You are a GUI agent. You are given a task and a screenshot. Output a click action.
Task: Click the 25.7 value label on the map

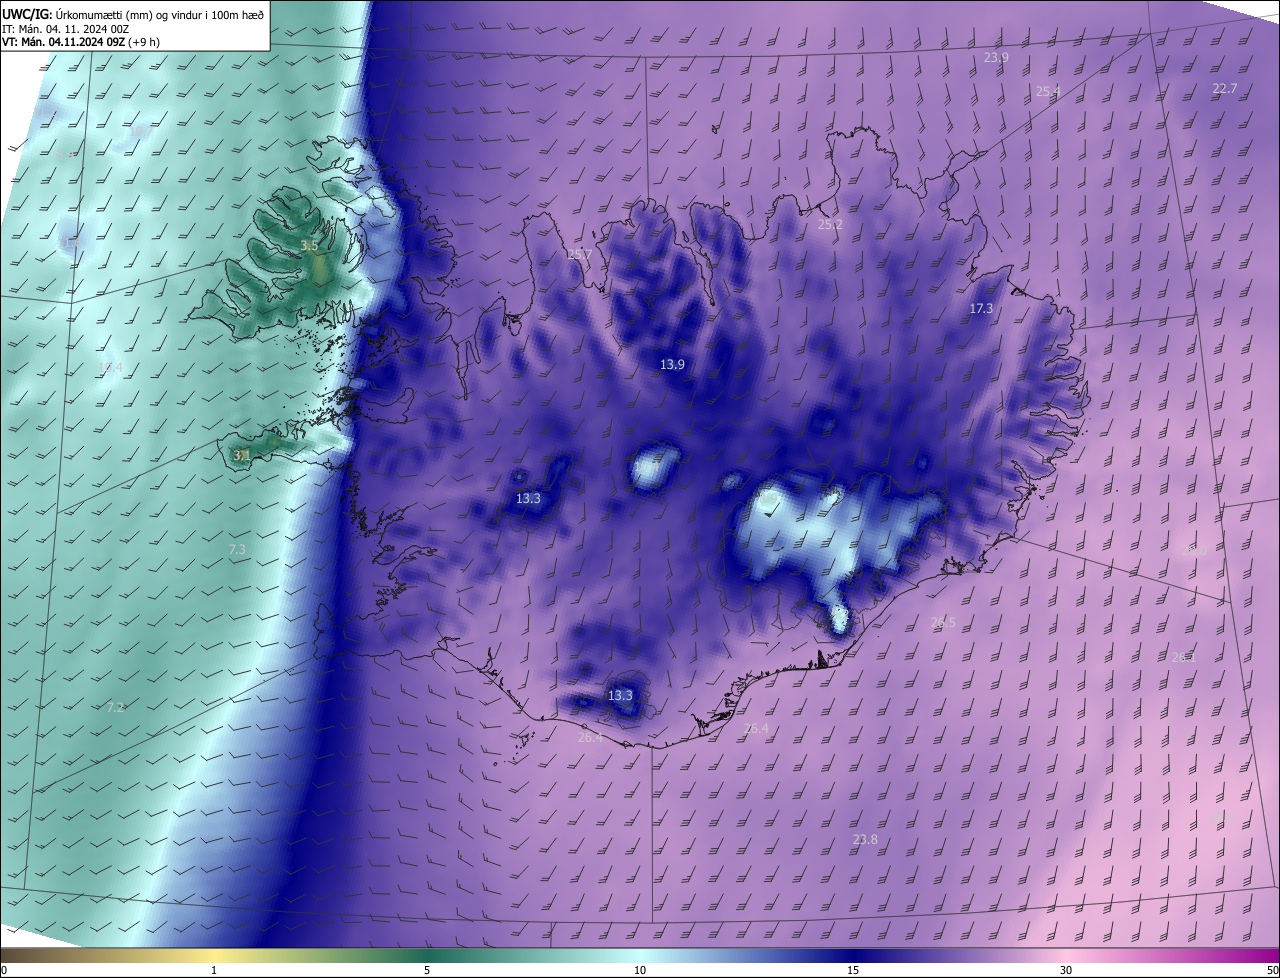[x=580, y=255]
